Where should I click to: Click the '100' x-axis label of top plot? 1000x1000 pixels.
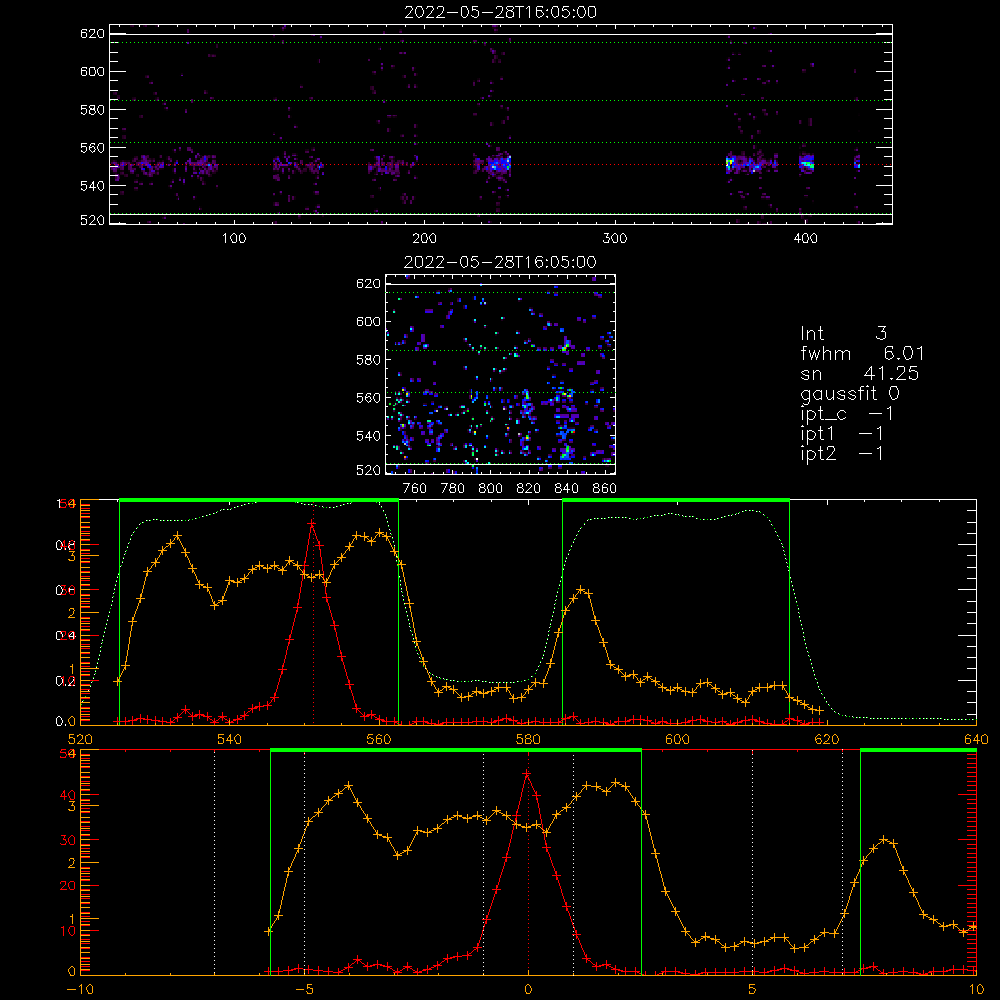[233, 239]
